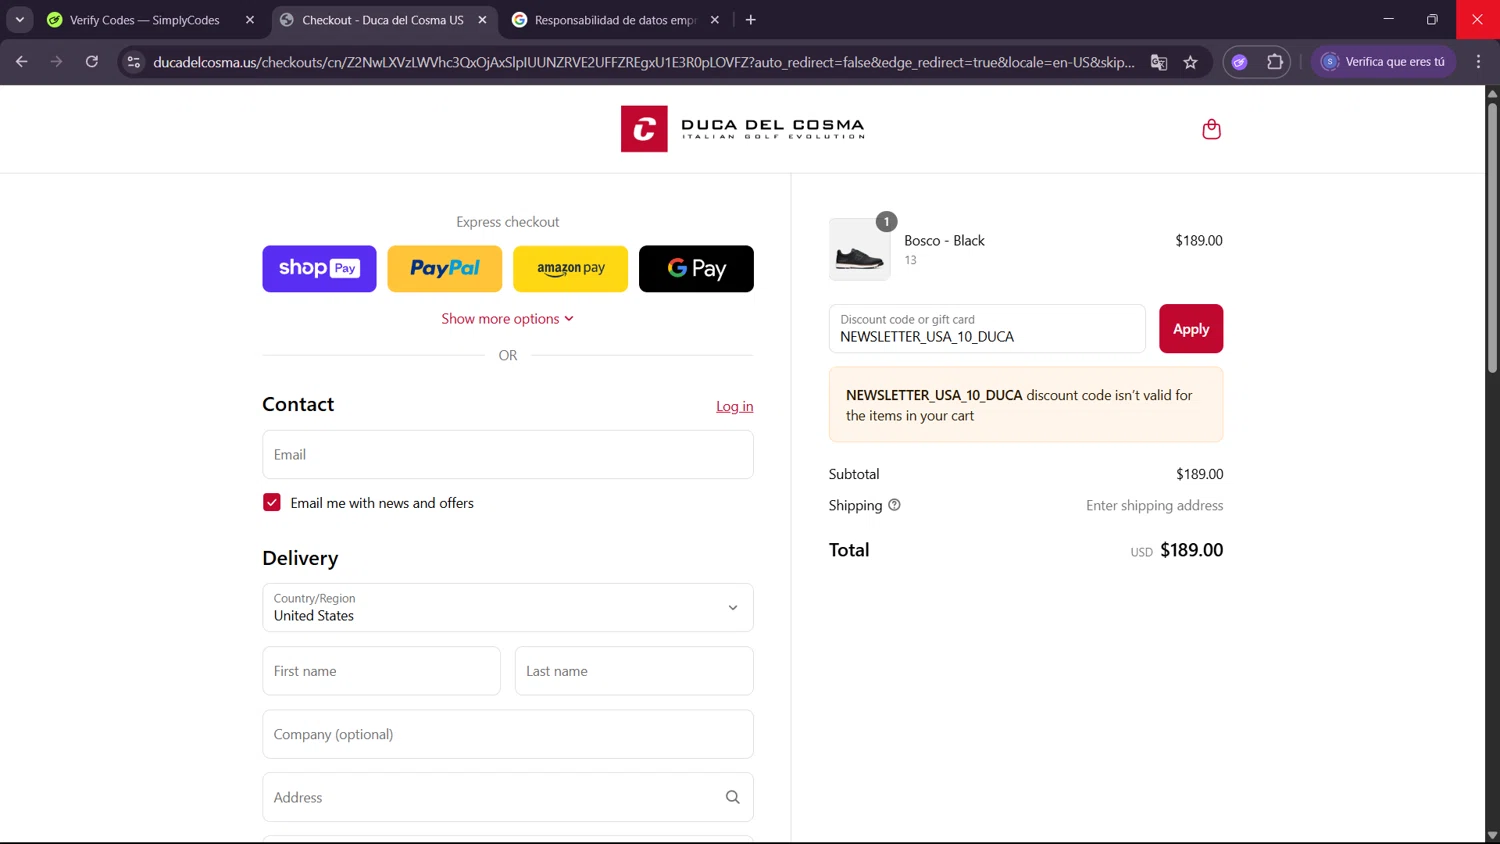The image size is (1500, 844).
Task: Apply the discount code
Action: [1191, 329]
